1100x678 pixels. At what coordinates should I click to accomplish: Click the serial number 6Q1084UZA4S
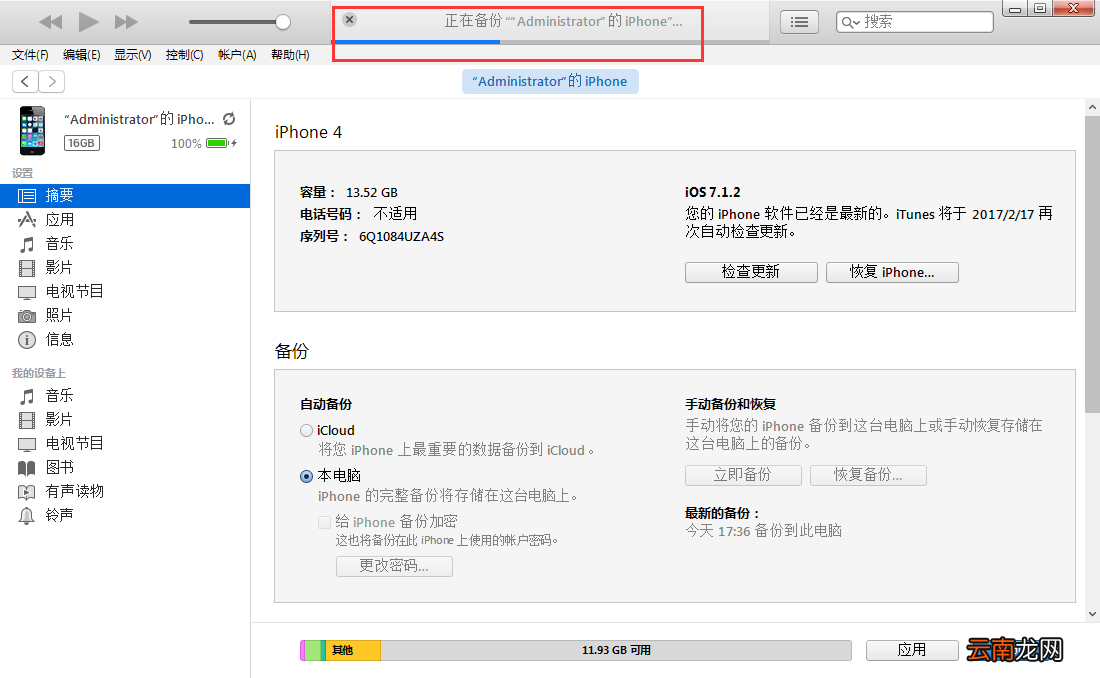[401, 237]
